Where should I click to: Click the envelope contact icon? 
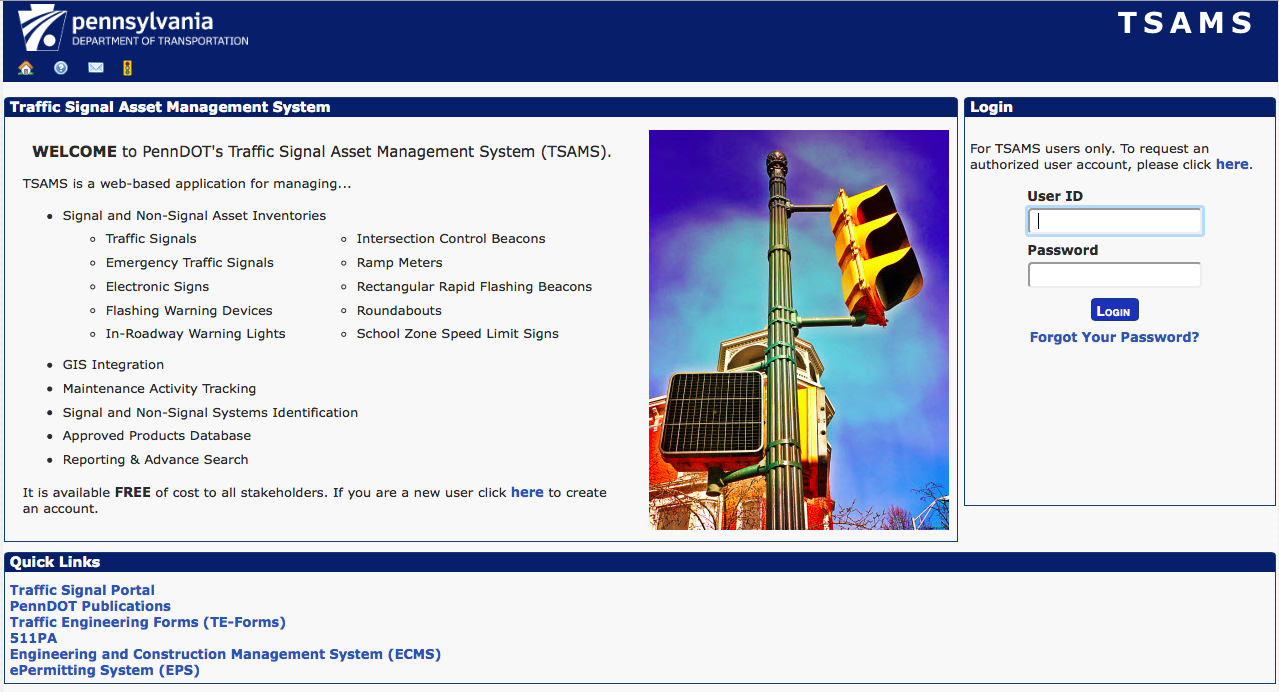(95, 67)
